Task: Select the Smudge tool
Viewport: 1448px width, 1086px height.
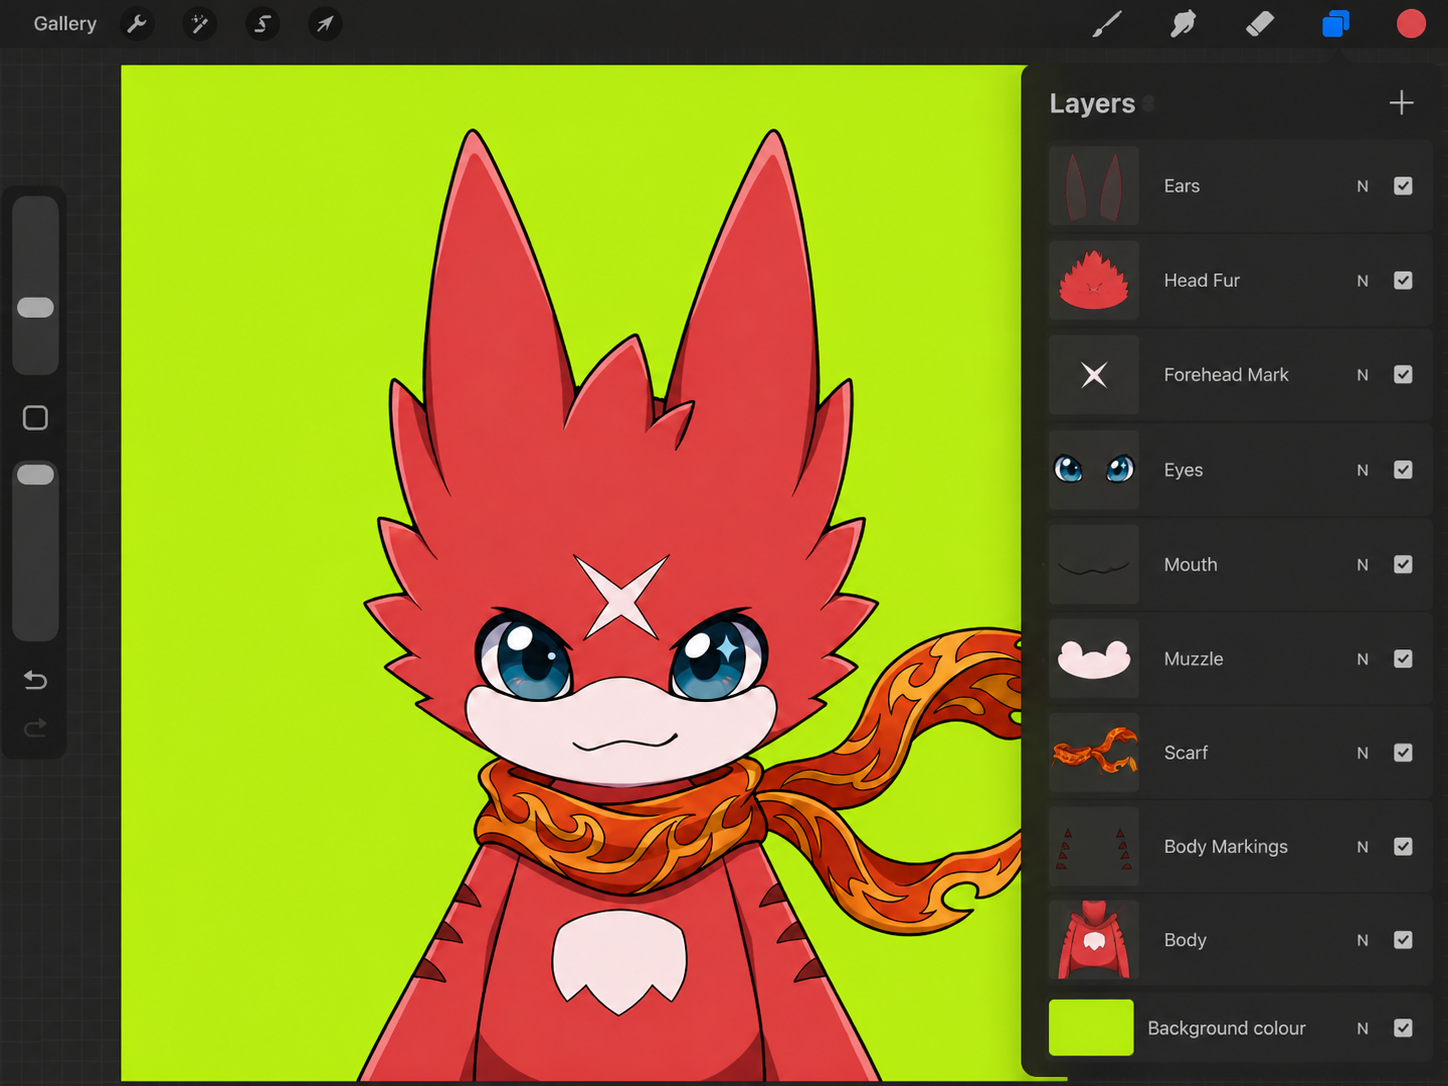Action: tap(1183, 24)
